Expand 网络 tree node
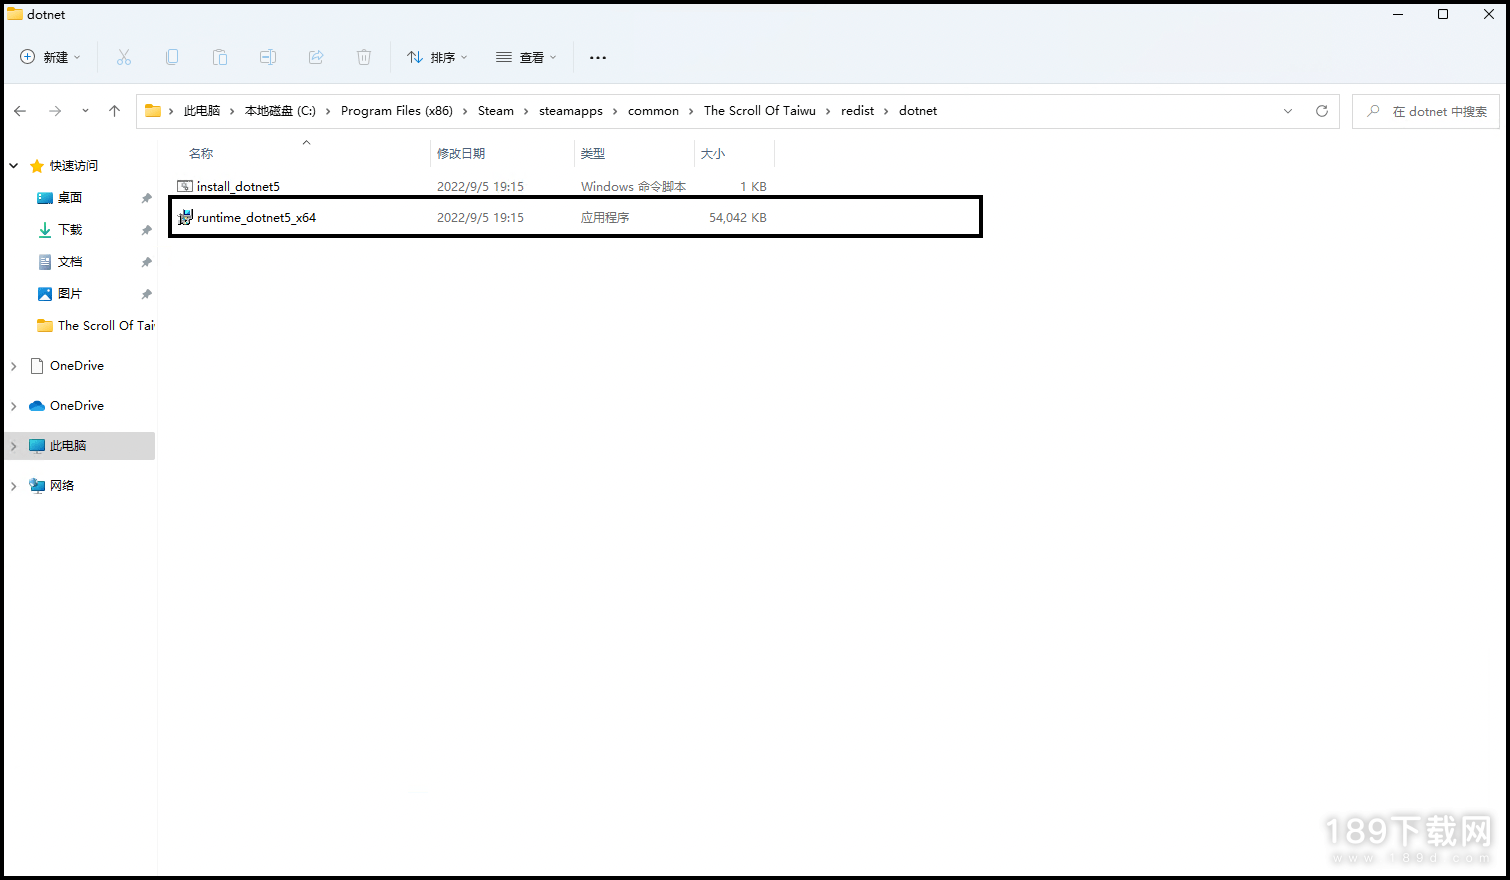The image size is (1510, 880). coord(14,486)
